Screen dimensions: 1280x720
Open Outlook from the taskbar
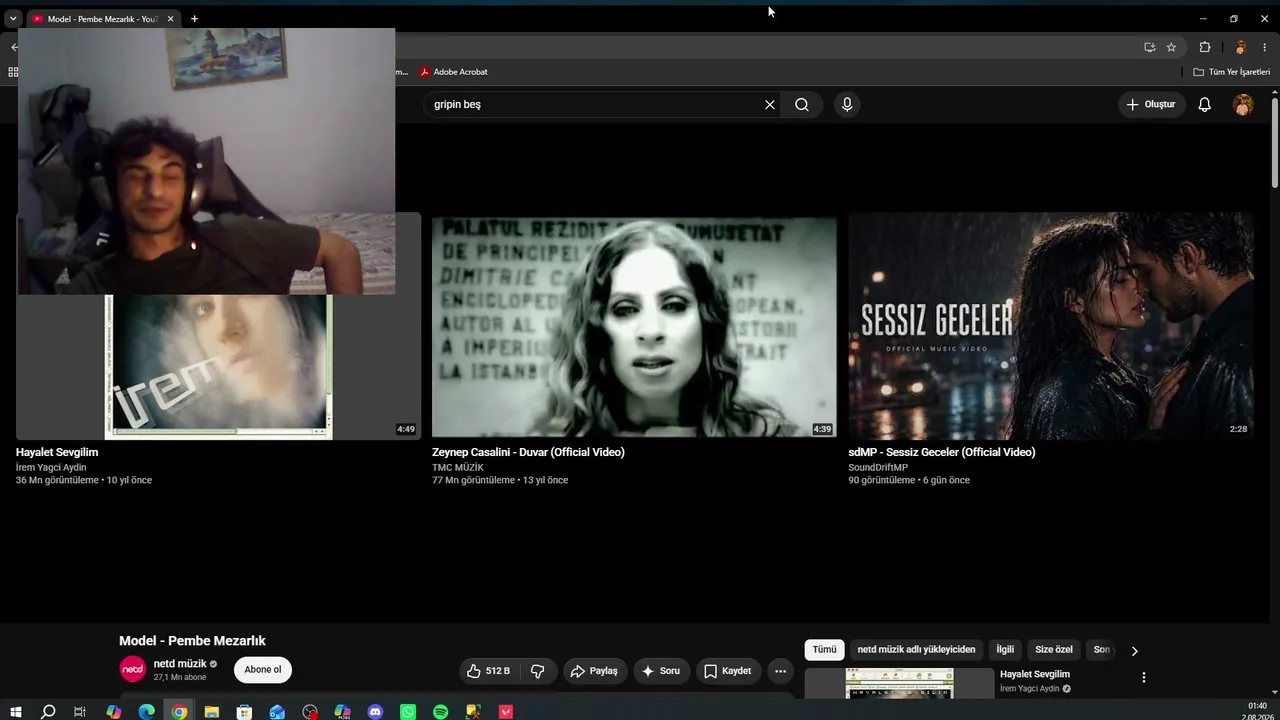point(277,712)
